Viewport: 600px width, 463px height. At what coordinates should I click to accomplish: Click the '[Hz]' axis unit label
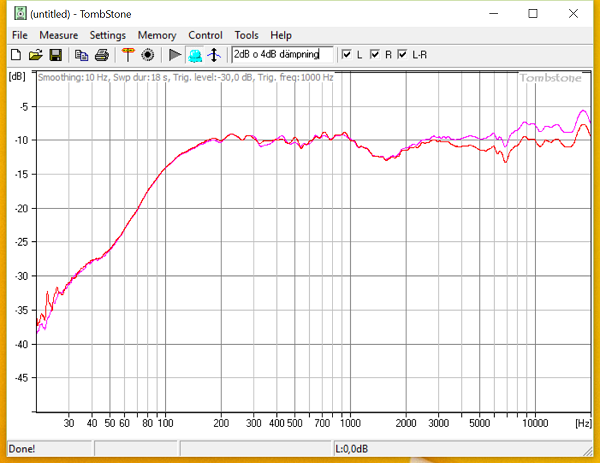pyautogui.click(x=584, y=423)
